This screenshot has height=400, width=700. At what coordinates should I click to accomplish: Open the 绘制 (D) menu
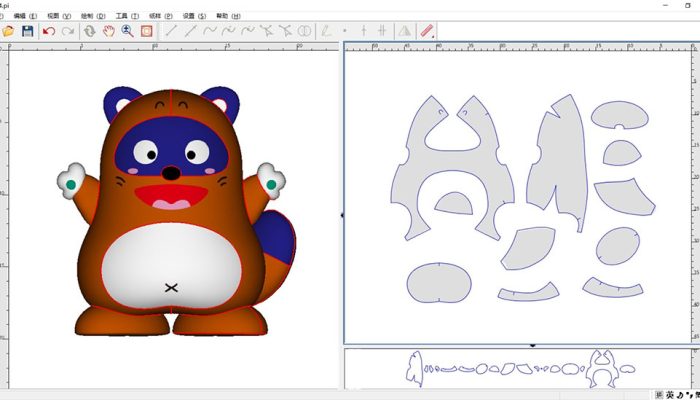tap(93, 16)
